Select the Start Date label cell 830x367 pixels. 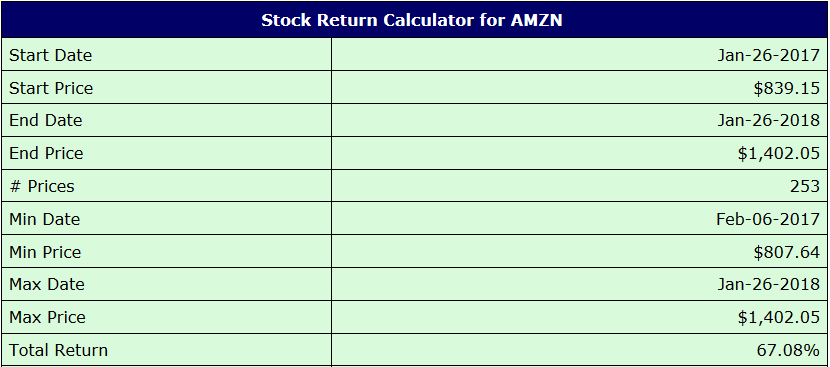[x=166, y=55]
